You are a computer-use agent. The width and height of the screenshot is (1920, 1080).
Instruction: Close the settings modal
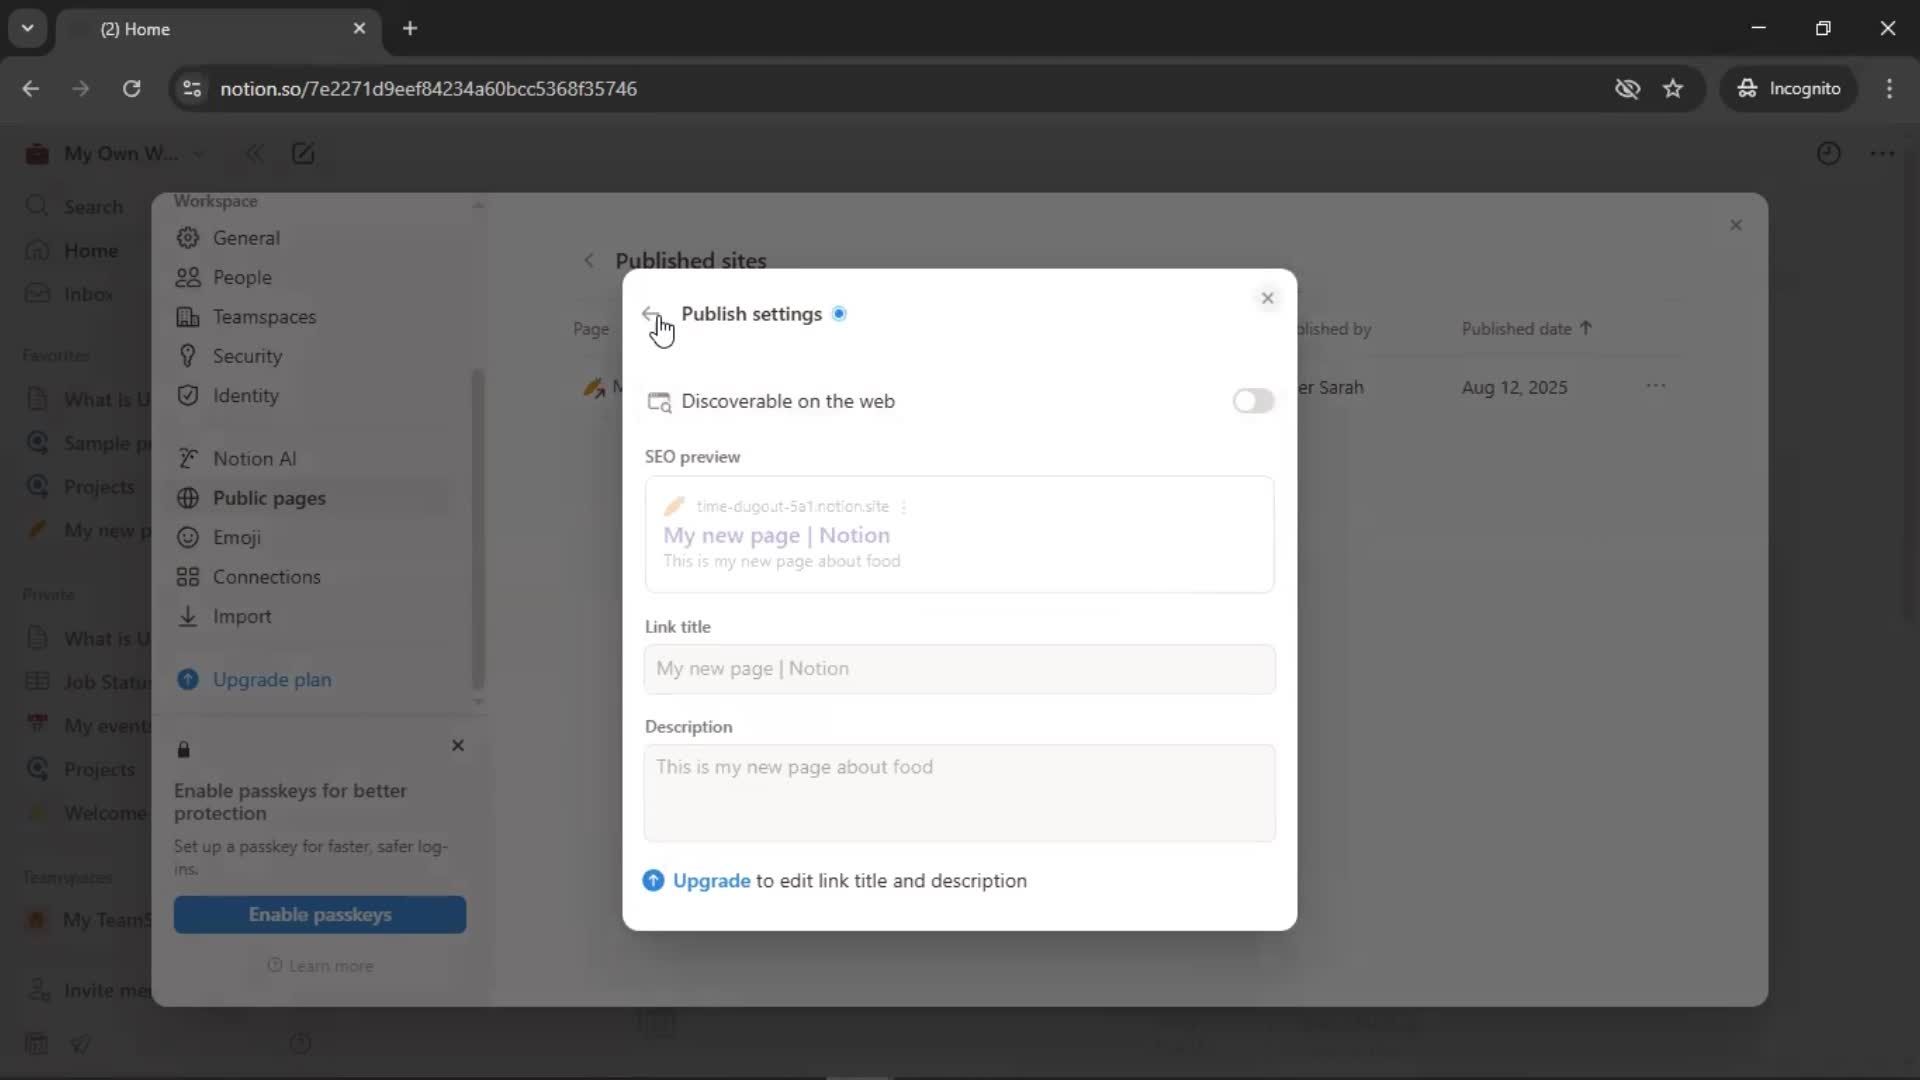click(x=1736, y=225)
